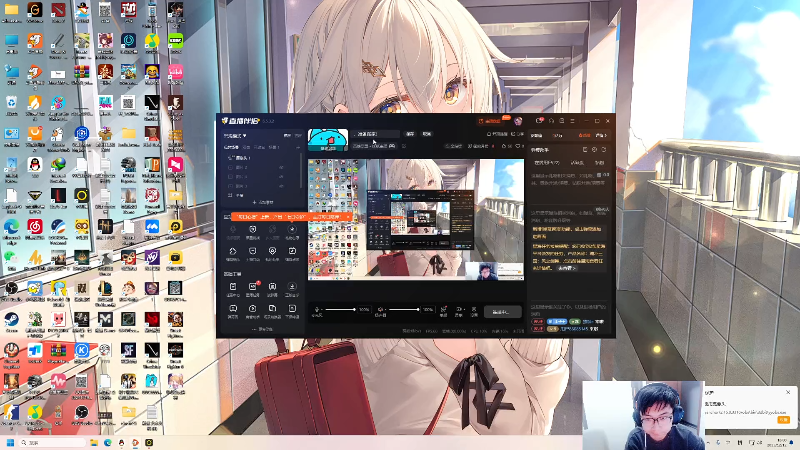Select the first scene tab in the left panel
800x450 pixels.
(x=231, y=147)
